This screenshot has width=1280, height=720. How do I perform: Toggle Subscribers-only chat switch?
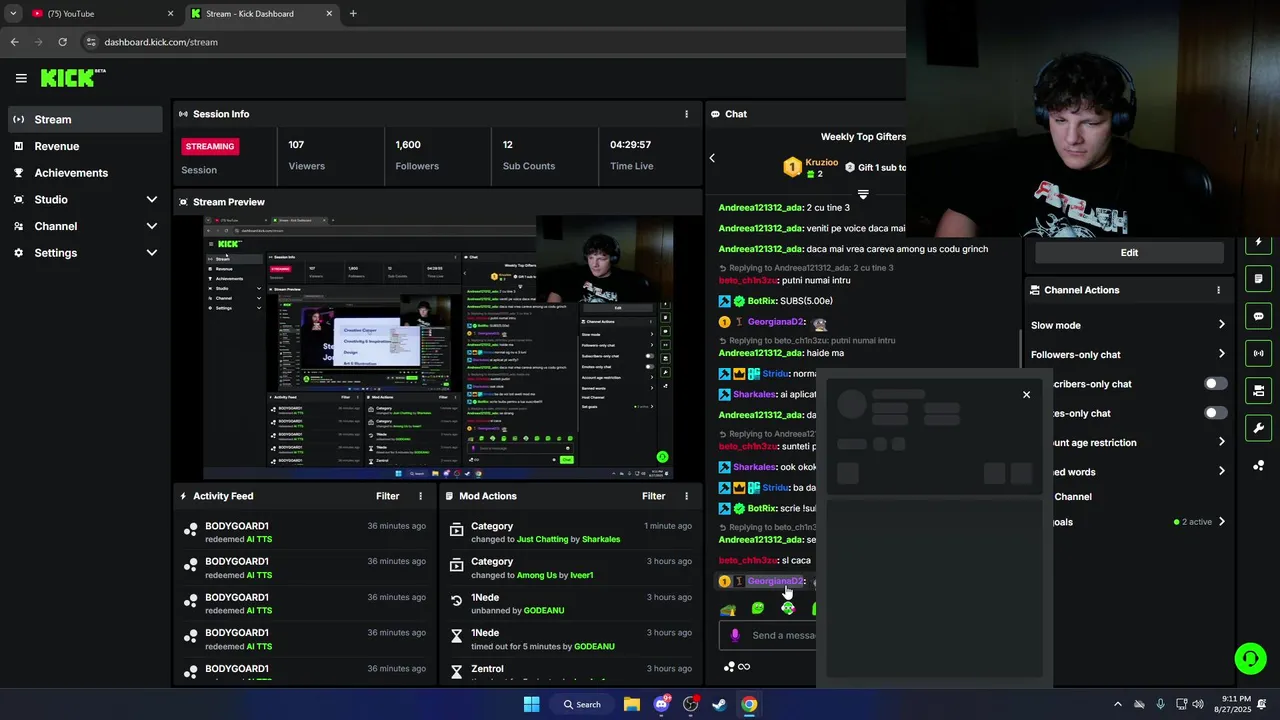tap(1215, 384)
